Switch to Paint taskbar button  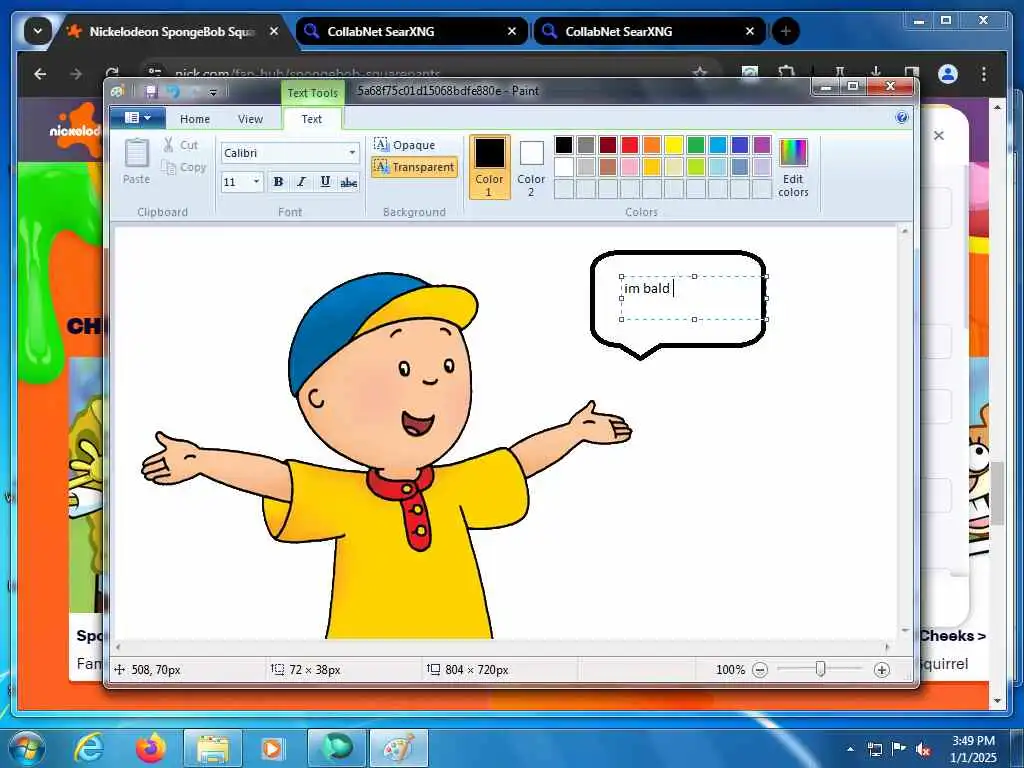[399, 748]
